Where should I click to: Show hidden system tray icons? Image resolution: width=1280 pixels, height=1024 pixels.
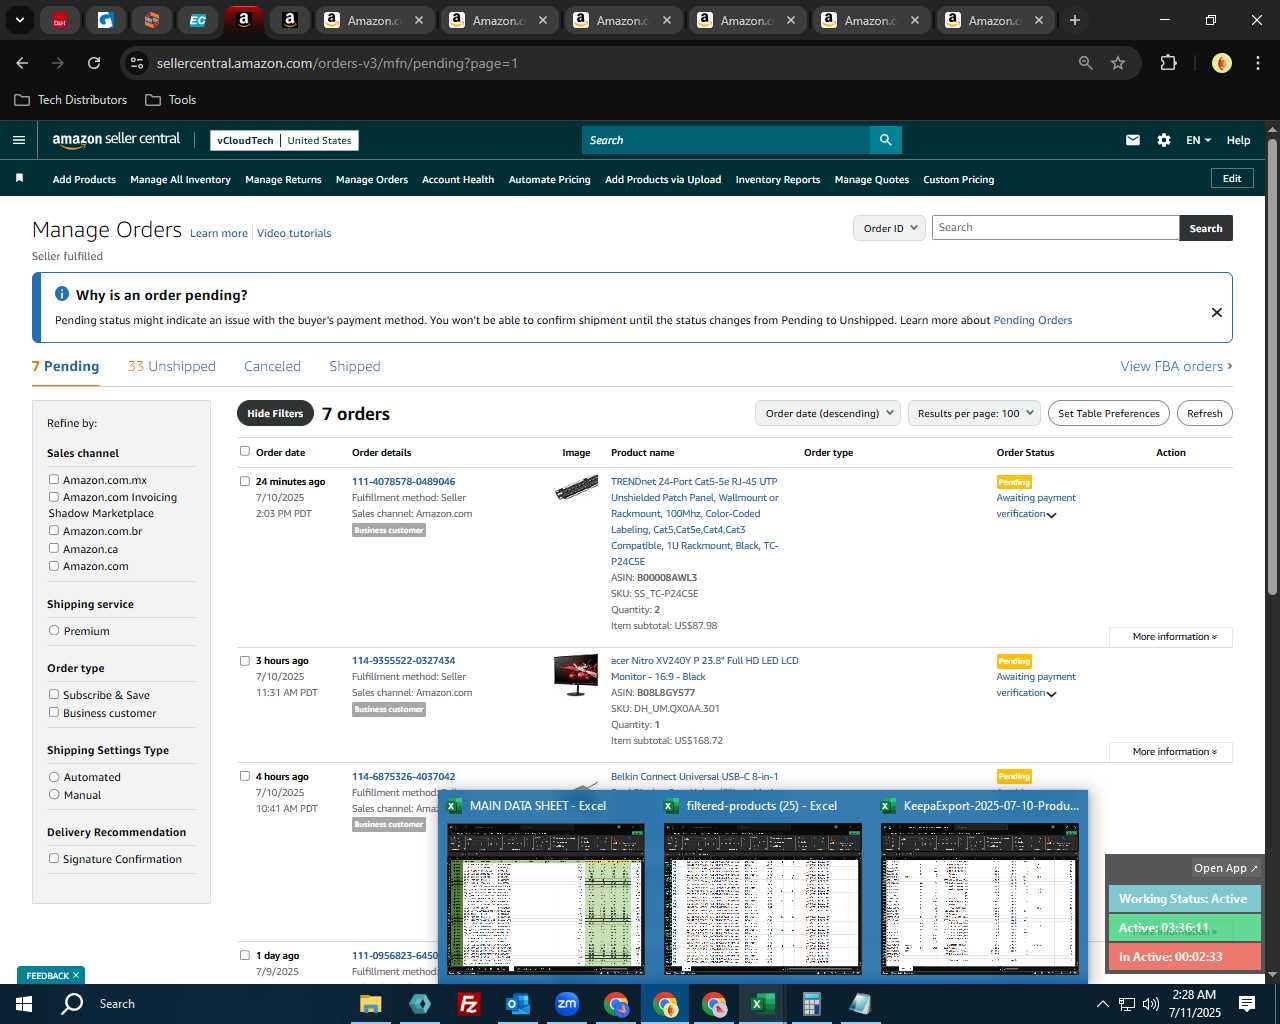click(1103, 1004)
